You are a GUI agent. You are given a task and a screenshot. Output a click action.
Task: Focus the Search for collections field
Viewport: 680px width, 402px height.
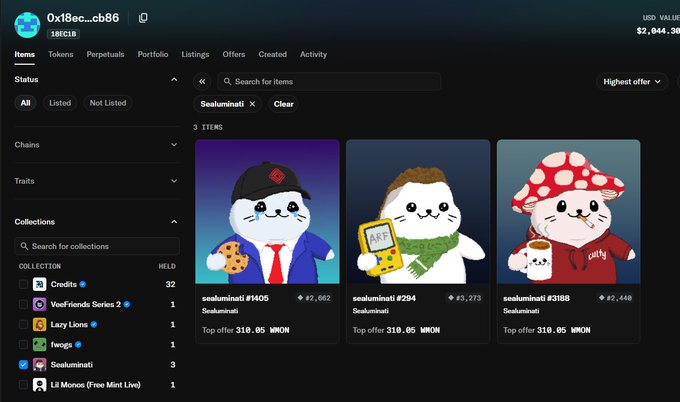[x=97, y=246]
